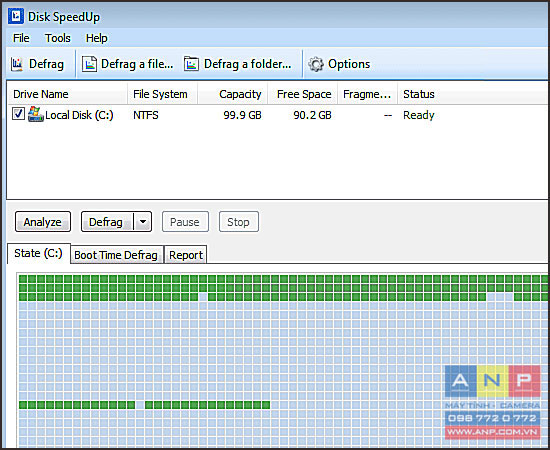Expand the Defrag button dropdown arrow

point(143,222)
